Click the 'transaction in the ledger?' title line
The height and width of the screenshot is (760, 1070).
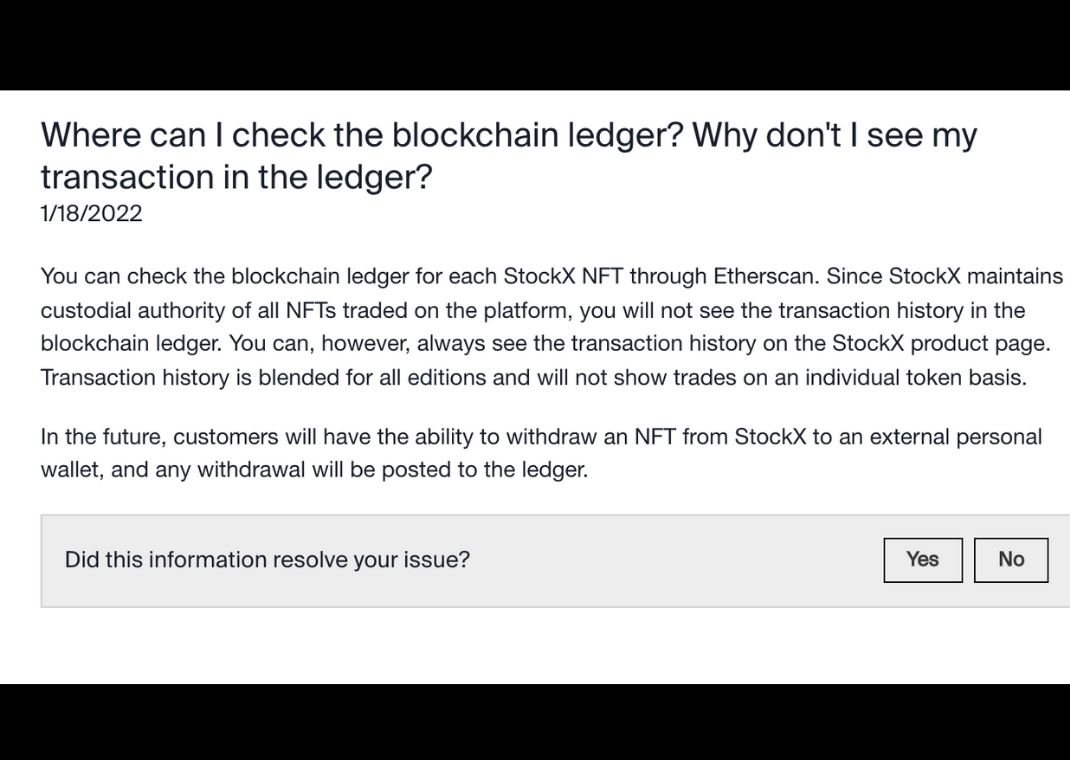coord(236,177)
